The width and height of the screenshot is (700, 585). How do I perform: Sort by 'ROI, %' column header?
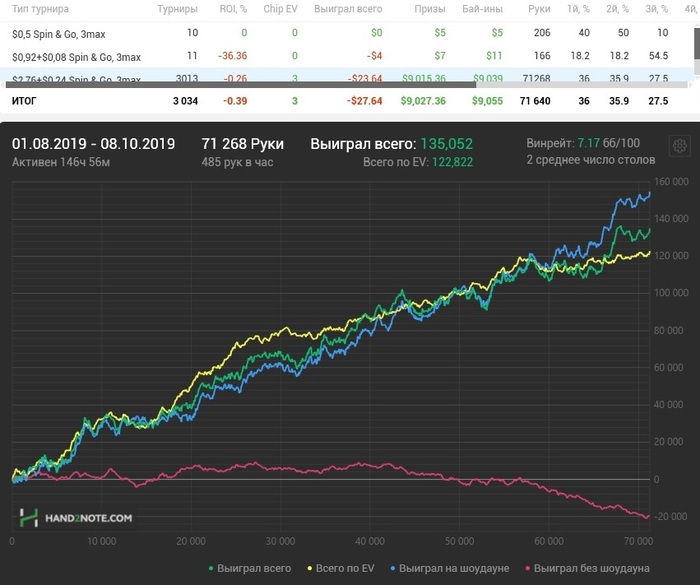[233, 9]
